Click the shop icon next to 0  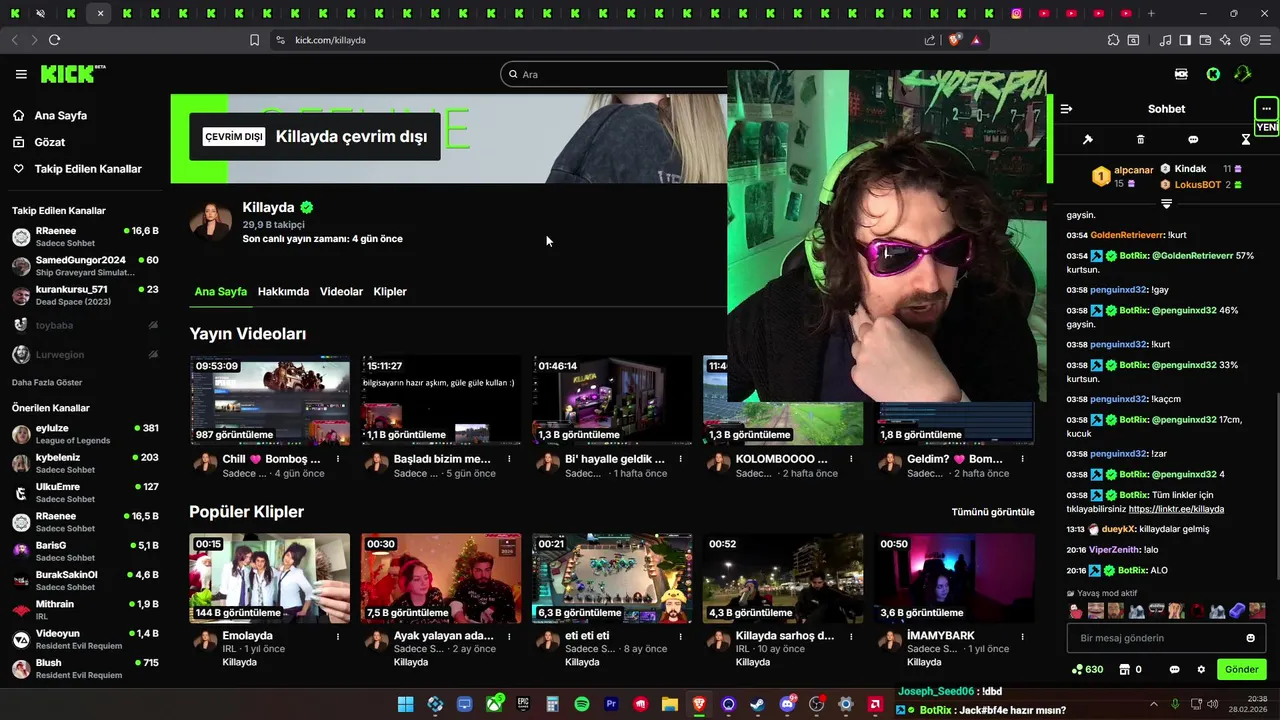point(1124,669)
